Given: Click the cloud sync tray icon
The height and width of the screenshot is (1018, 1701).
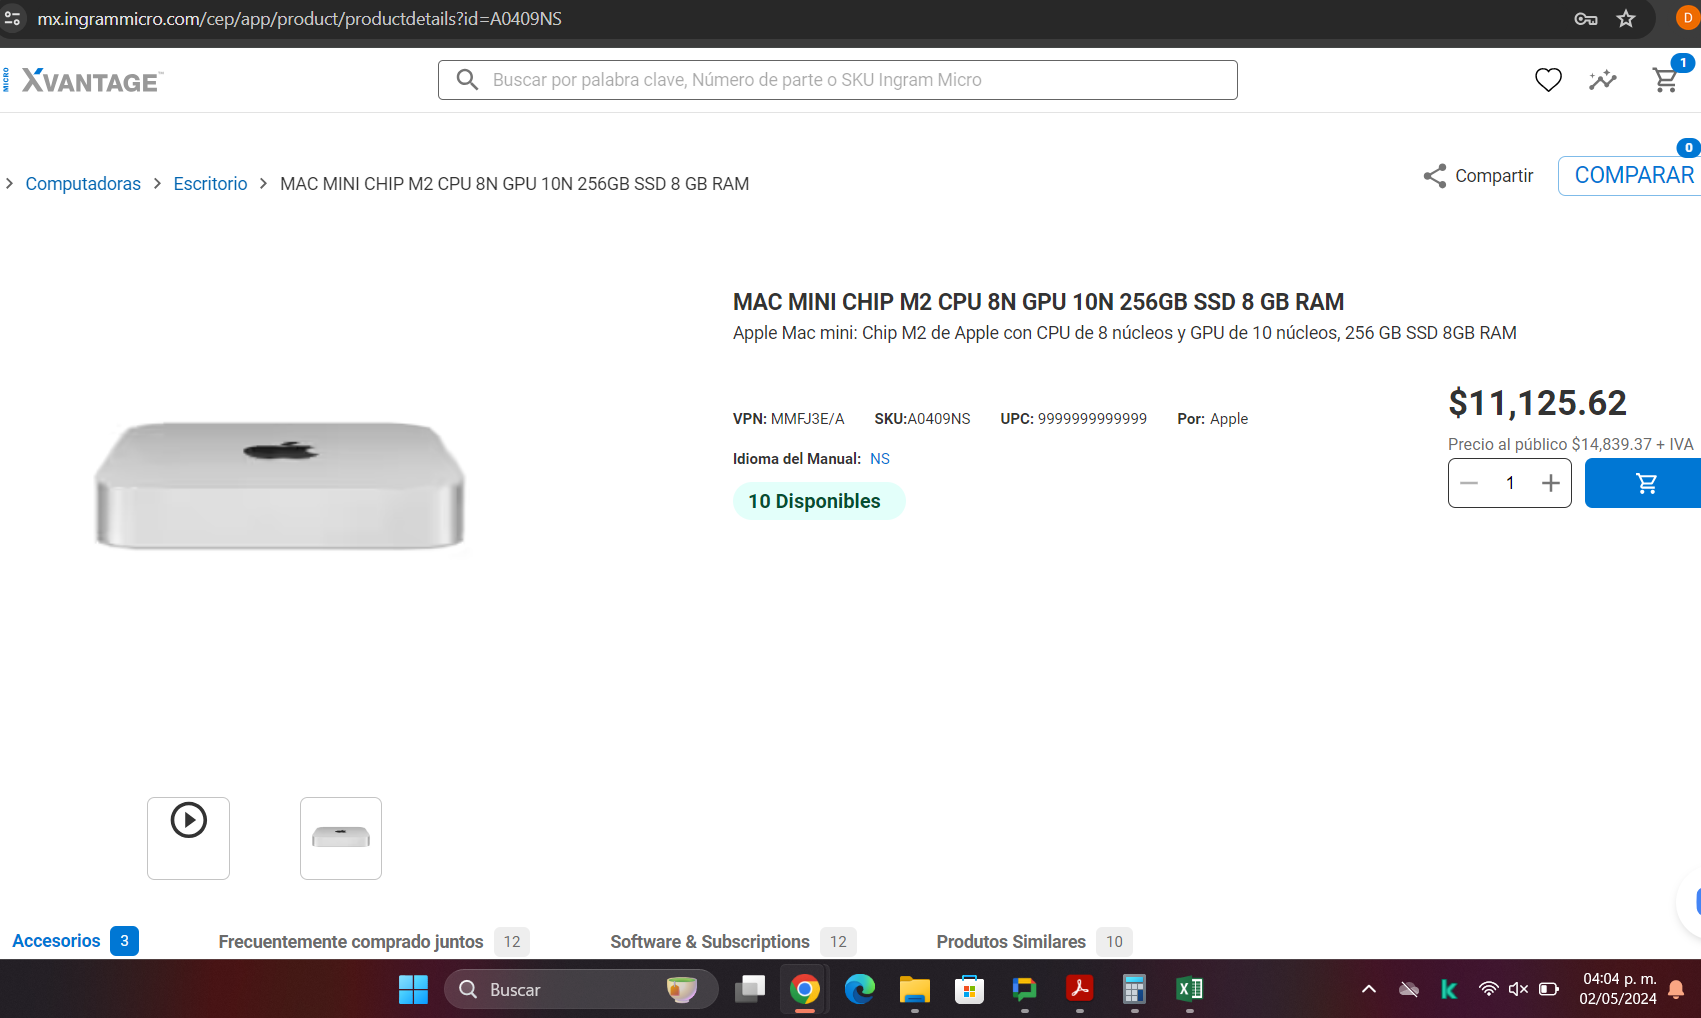Looking at the screenshot, I should (x=1409, y=989).
